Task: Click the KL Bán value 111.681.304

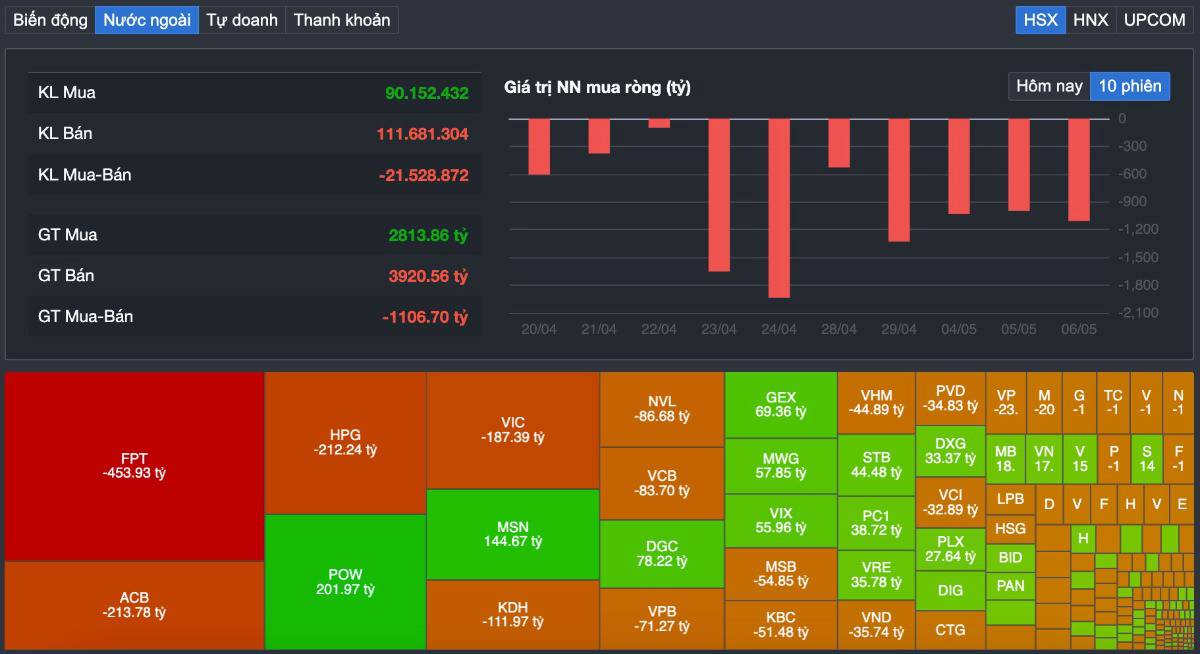Action: point(422,134)
